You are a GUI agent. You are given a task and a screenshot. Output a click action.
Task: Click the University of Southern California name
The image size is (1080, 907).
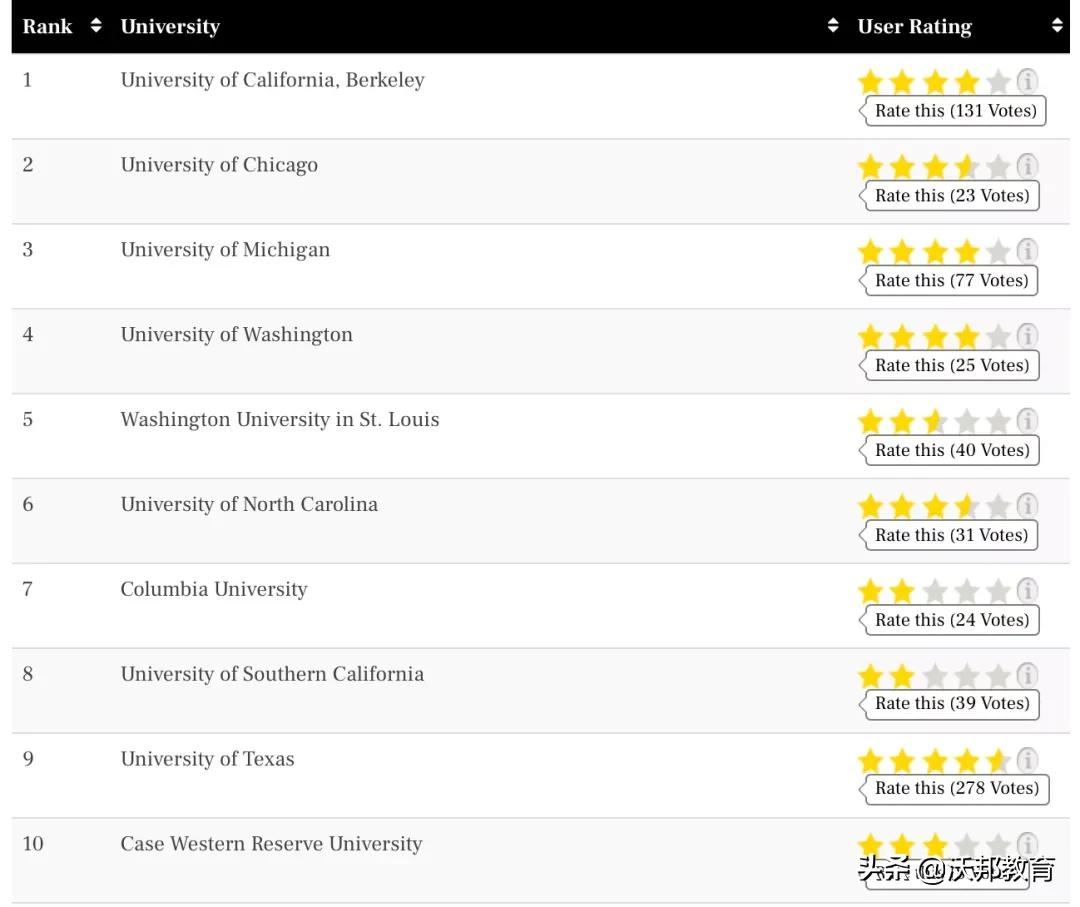(272, 674)
